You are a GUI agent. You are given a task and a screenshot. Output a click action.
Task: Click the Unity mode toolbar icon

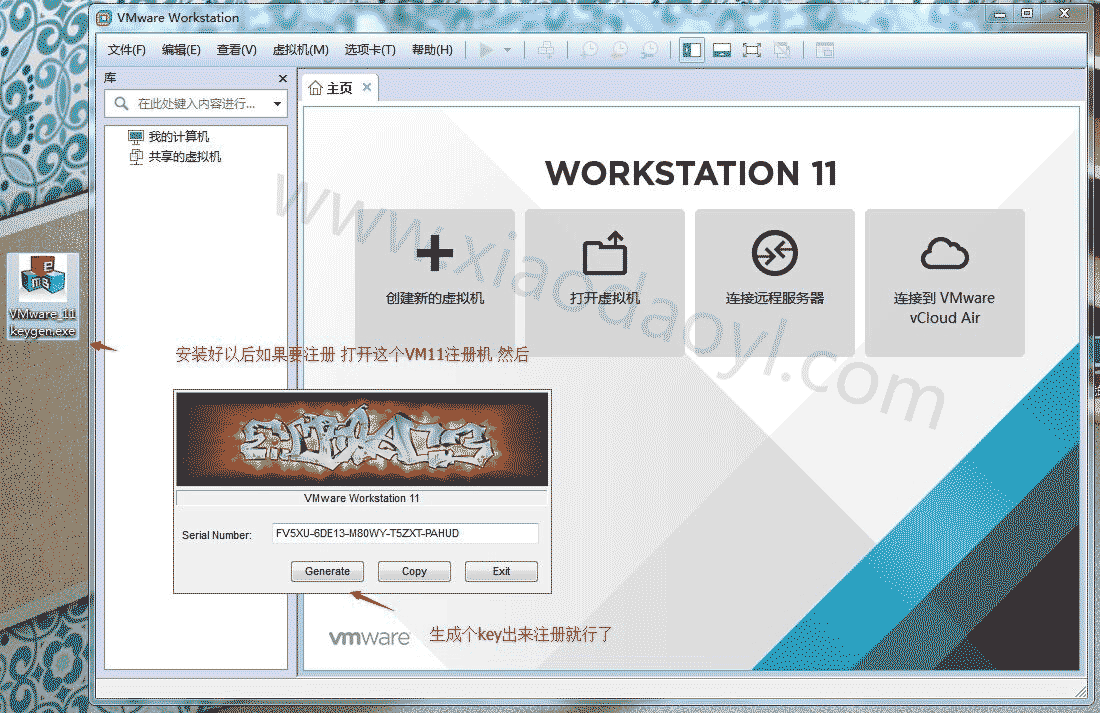pos(782,50)
